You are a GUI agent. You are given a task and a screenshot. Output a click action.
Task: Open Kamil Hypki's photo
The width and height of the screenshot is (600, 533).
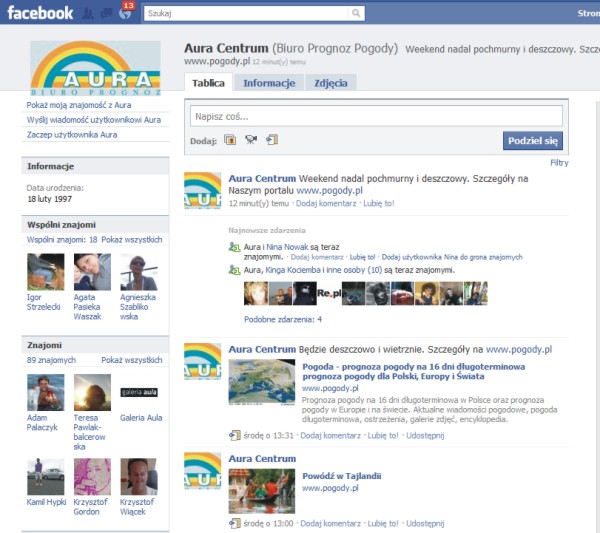46,477
